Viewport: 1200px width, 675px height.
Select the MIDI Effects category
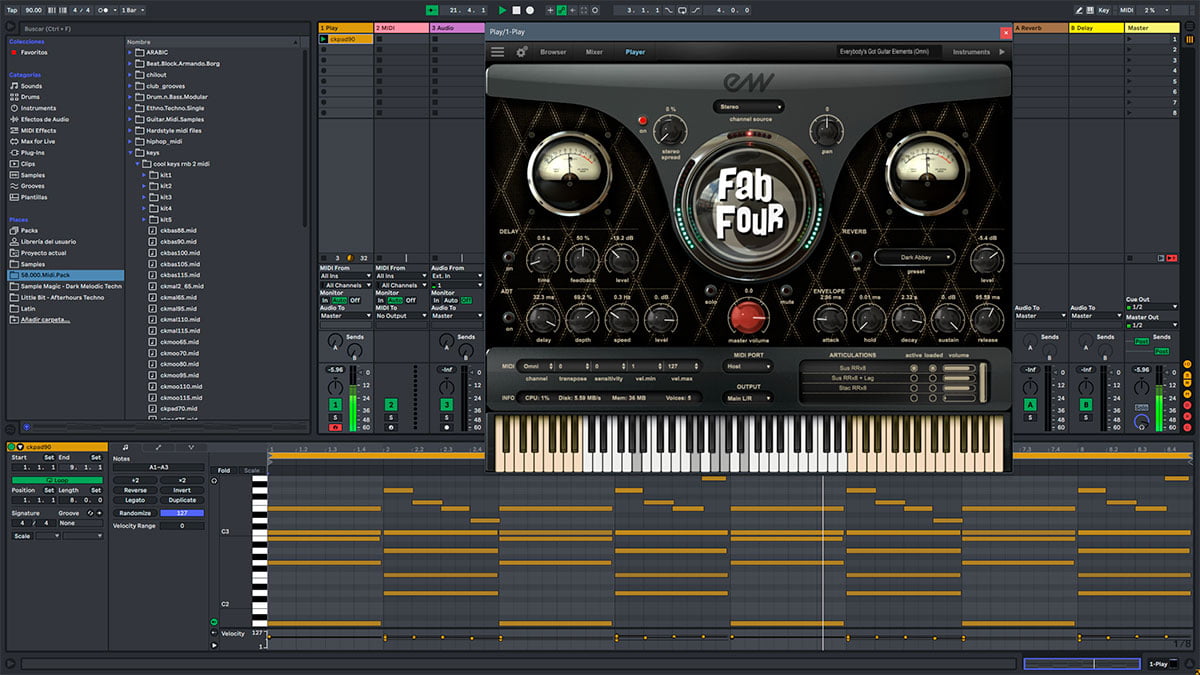(x=38, y=130)
